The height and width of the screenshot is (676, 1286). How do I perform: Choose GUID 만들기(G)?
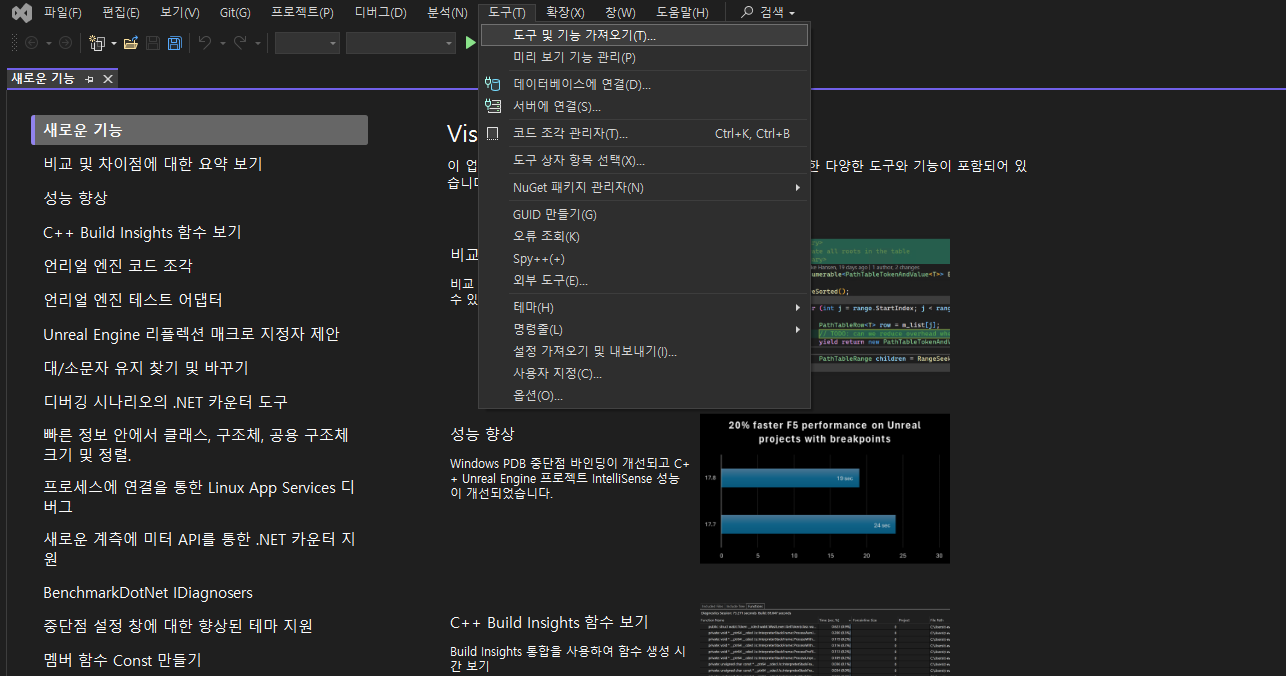tap(643, 214)
